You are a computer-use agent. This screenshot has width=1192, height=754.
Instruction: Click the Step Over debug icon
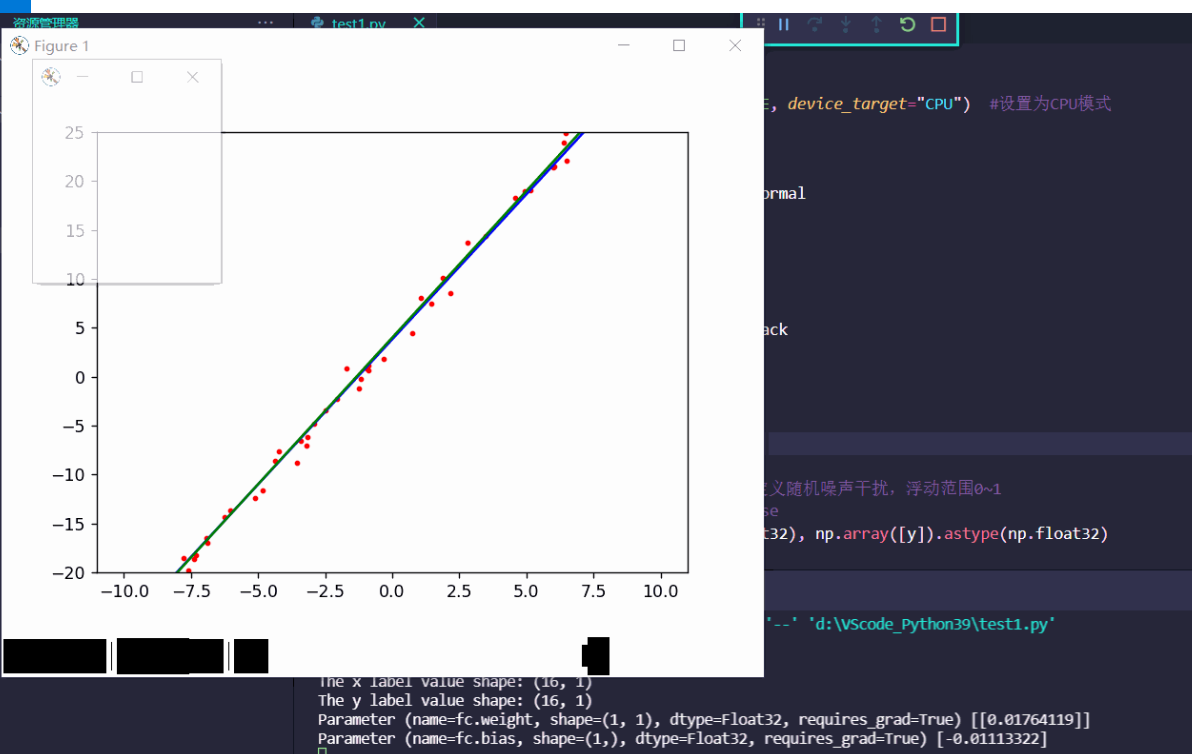click(x=815, y=24)
